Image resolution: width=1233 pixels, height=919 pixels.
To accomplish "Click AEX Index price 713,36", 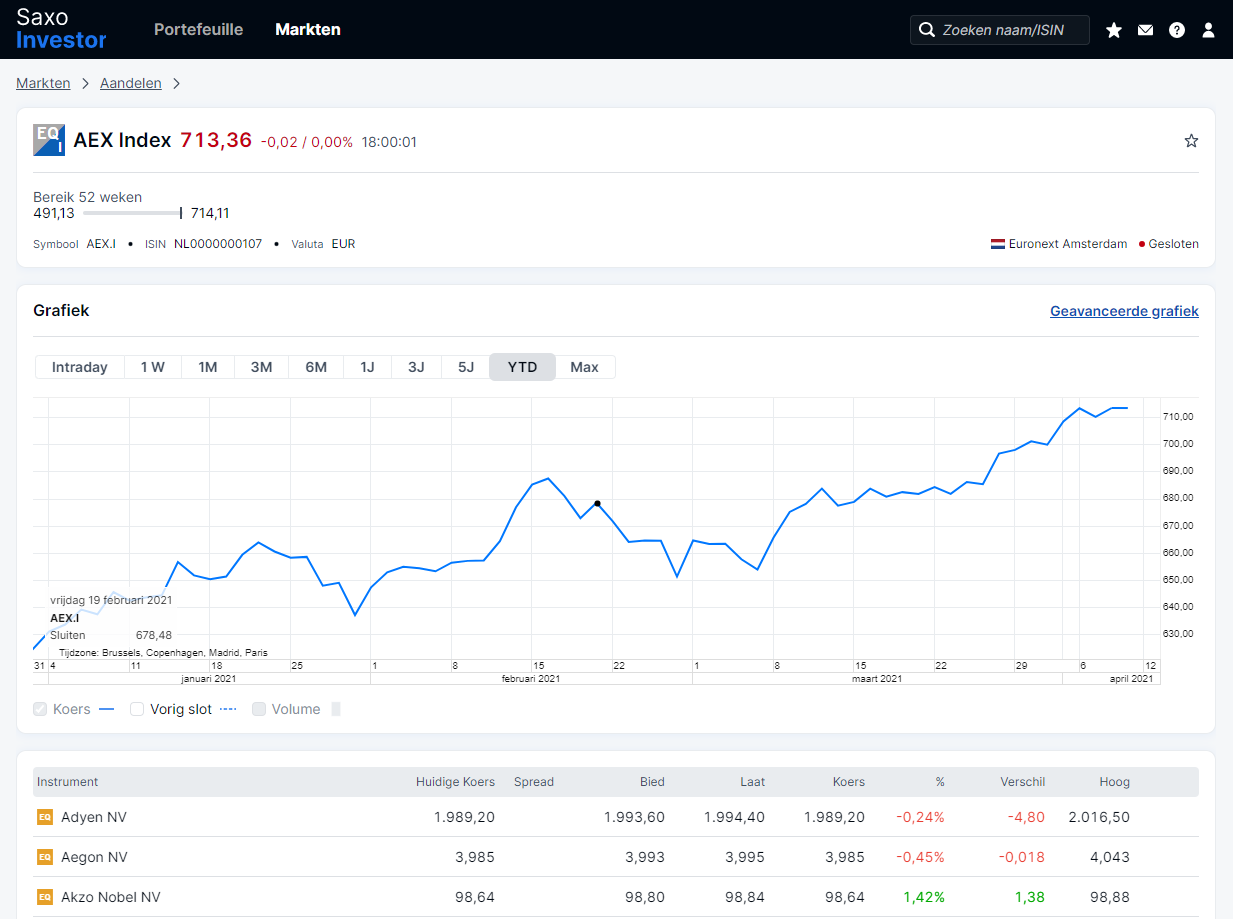I will tap(216, 140).
